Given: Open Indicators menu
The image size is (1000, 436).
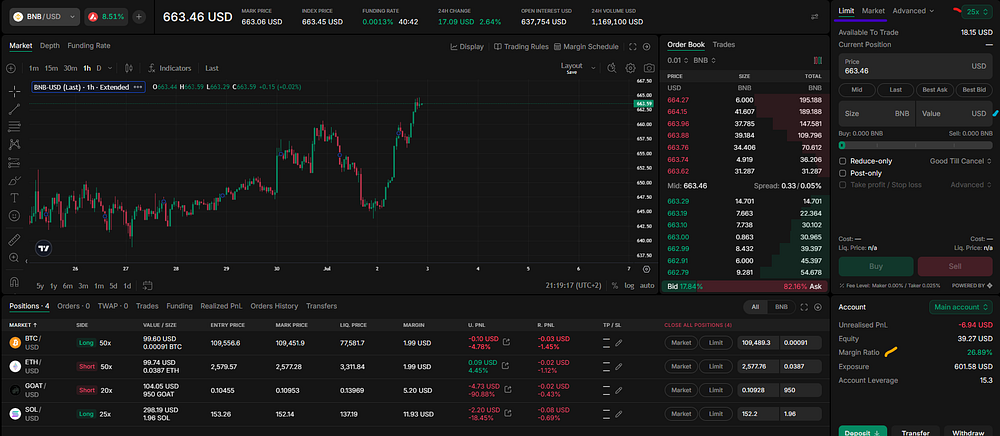Looking at the screenshot, I should [x=170, y=68].
